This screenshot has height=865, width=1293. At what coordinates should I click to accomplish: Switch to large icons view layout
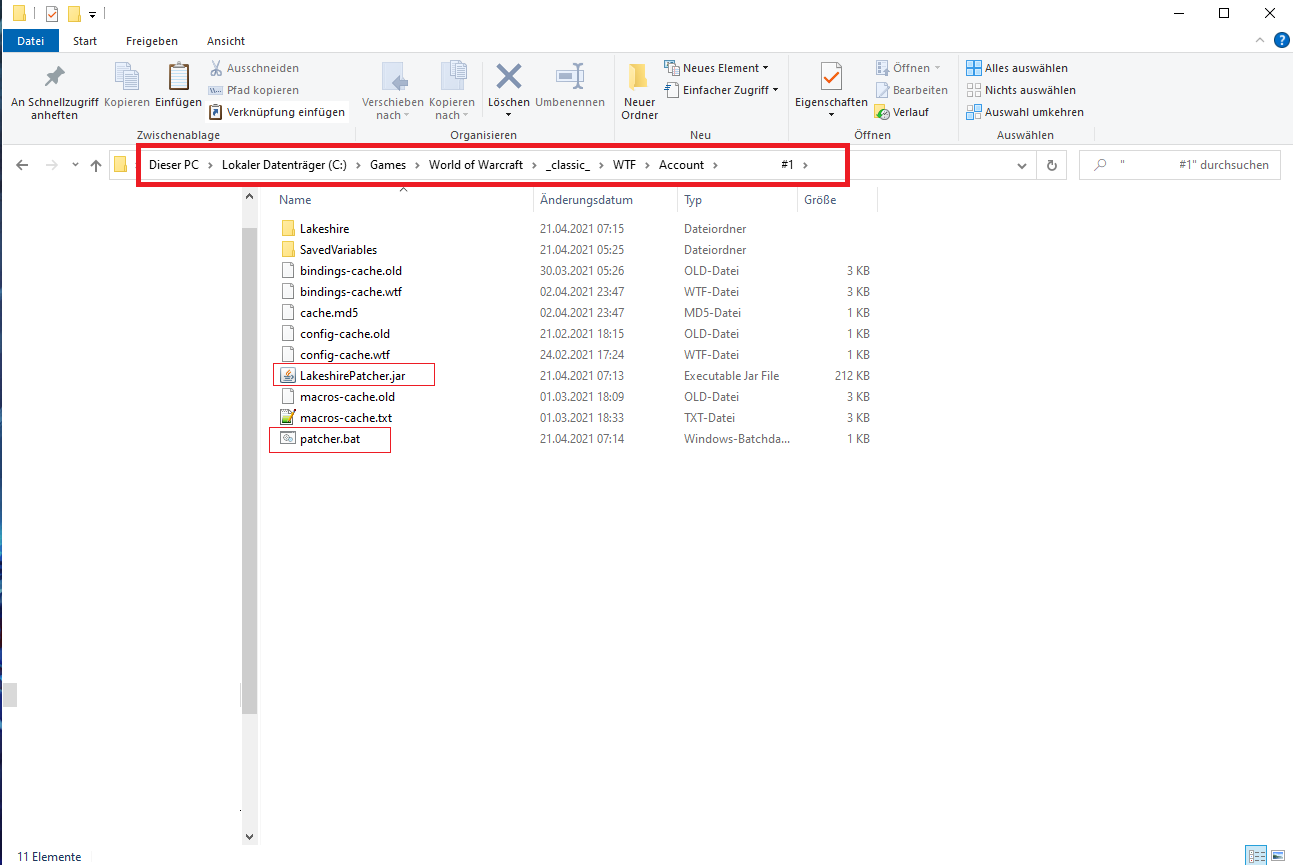point(1277,856)
